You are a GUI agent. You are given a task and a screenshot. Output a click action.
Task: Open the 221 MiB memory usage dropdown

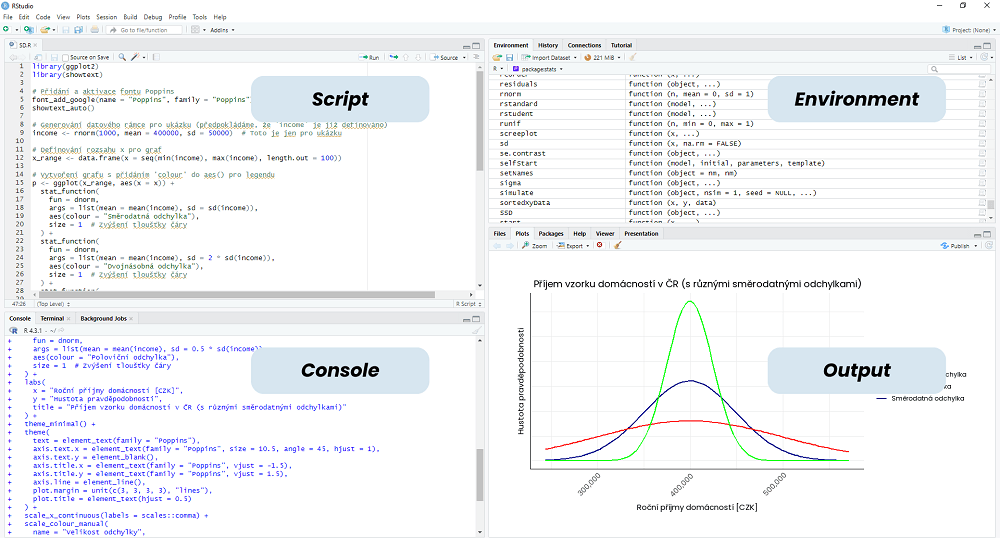tap(602, 57)
